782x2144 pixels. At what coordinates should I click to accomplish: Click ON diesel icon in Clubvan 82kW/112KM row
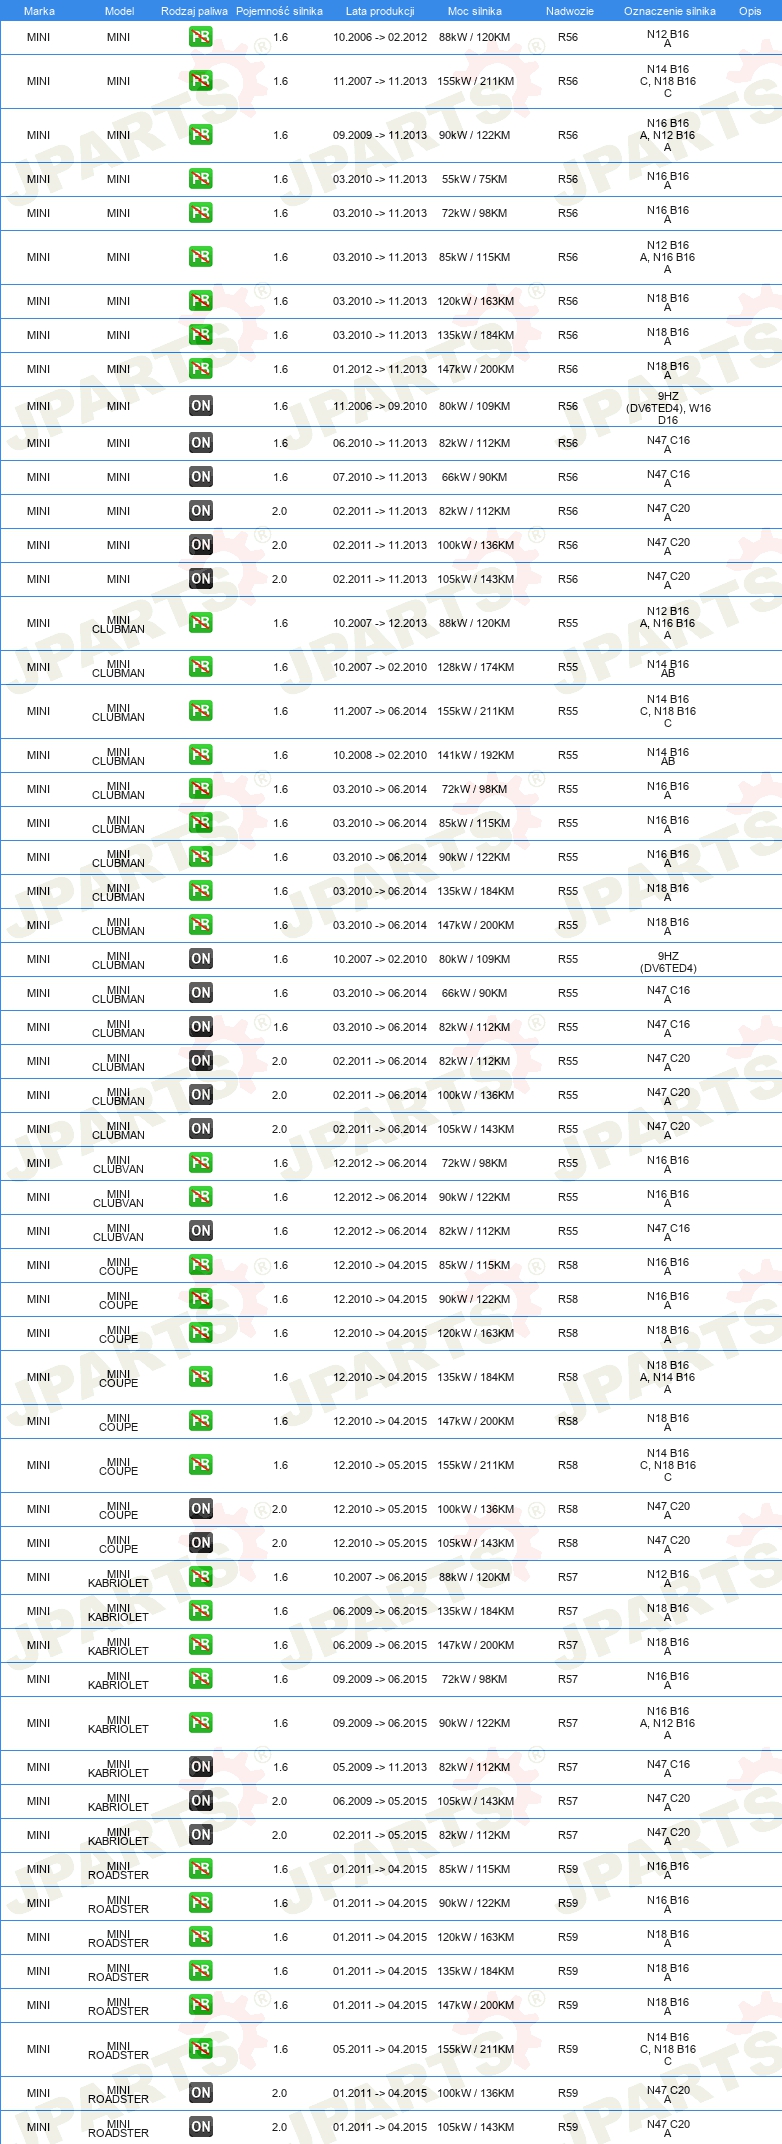coord(200,1231)
